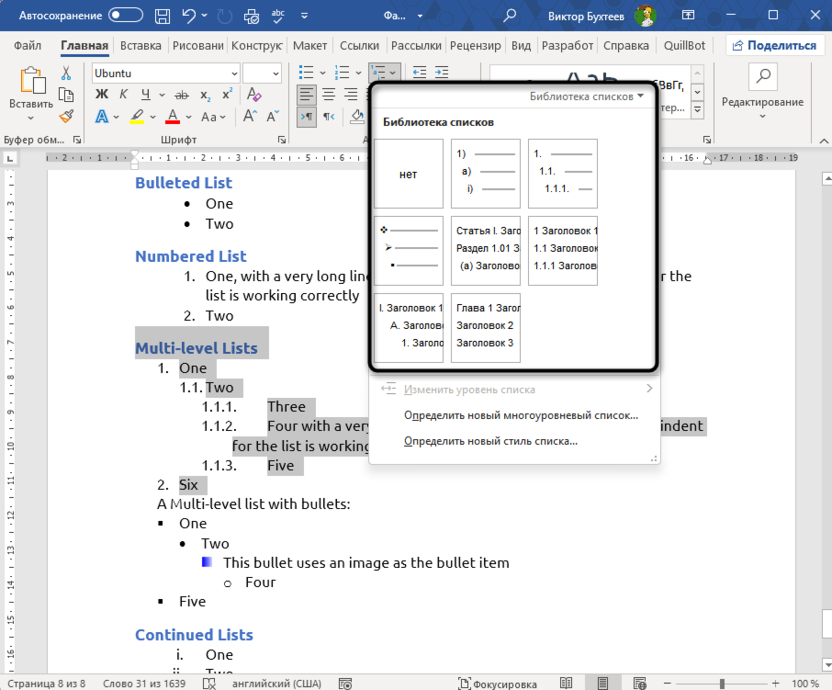Click the superscript icon
The height and width of the screenshot is (690, 832).
tap(227, 92)
